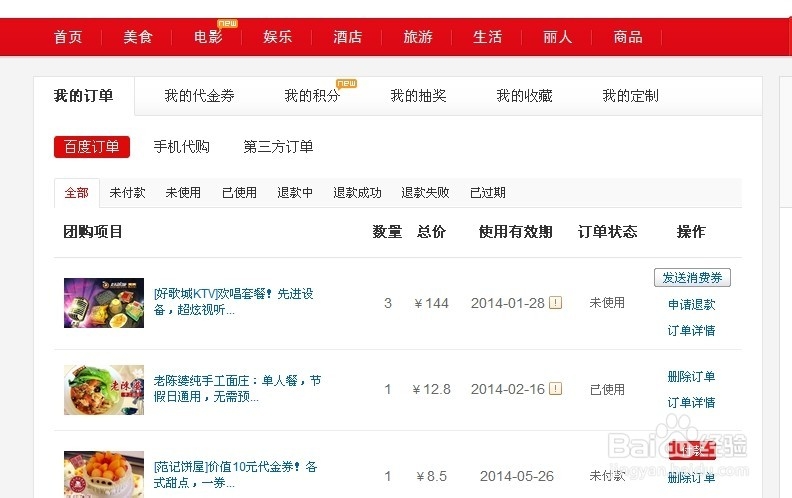
Task: Open the 电影 category in the red bar
Action: pos(208,37)
